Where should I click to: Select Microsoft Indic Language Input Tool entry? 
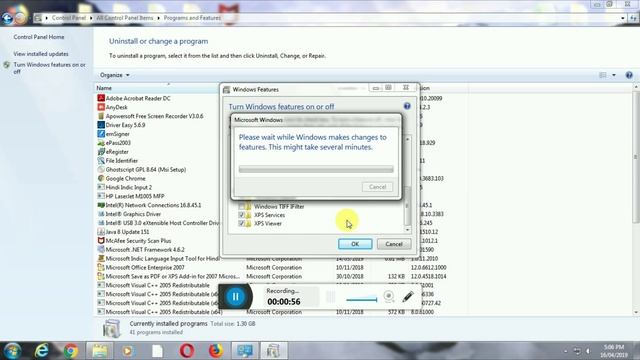tap(162, 259)
